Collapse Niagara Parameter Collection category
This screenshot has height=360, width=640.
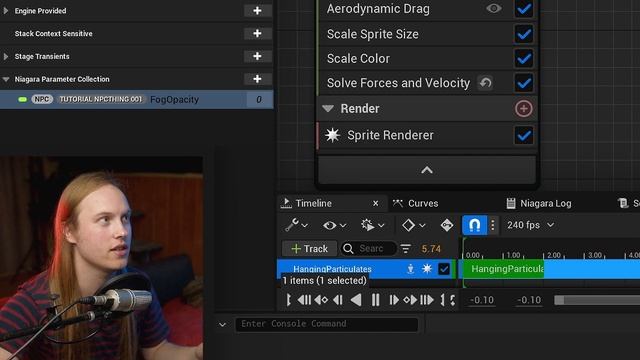[x=6, y=79]
